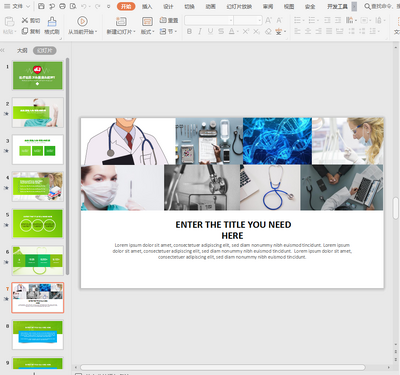The width and height of the screenshot is (400, 375).
Task: Select slide 1 thumbnail
Action: click(38, 75)
